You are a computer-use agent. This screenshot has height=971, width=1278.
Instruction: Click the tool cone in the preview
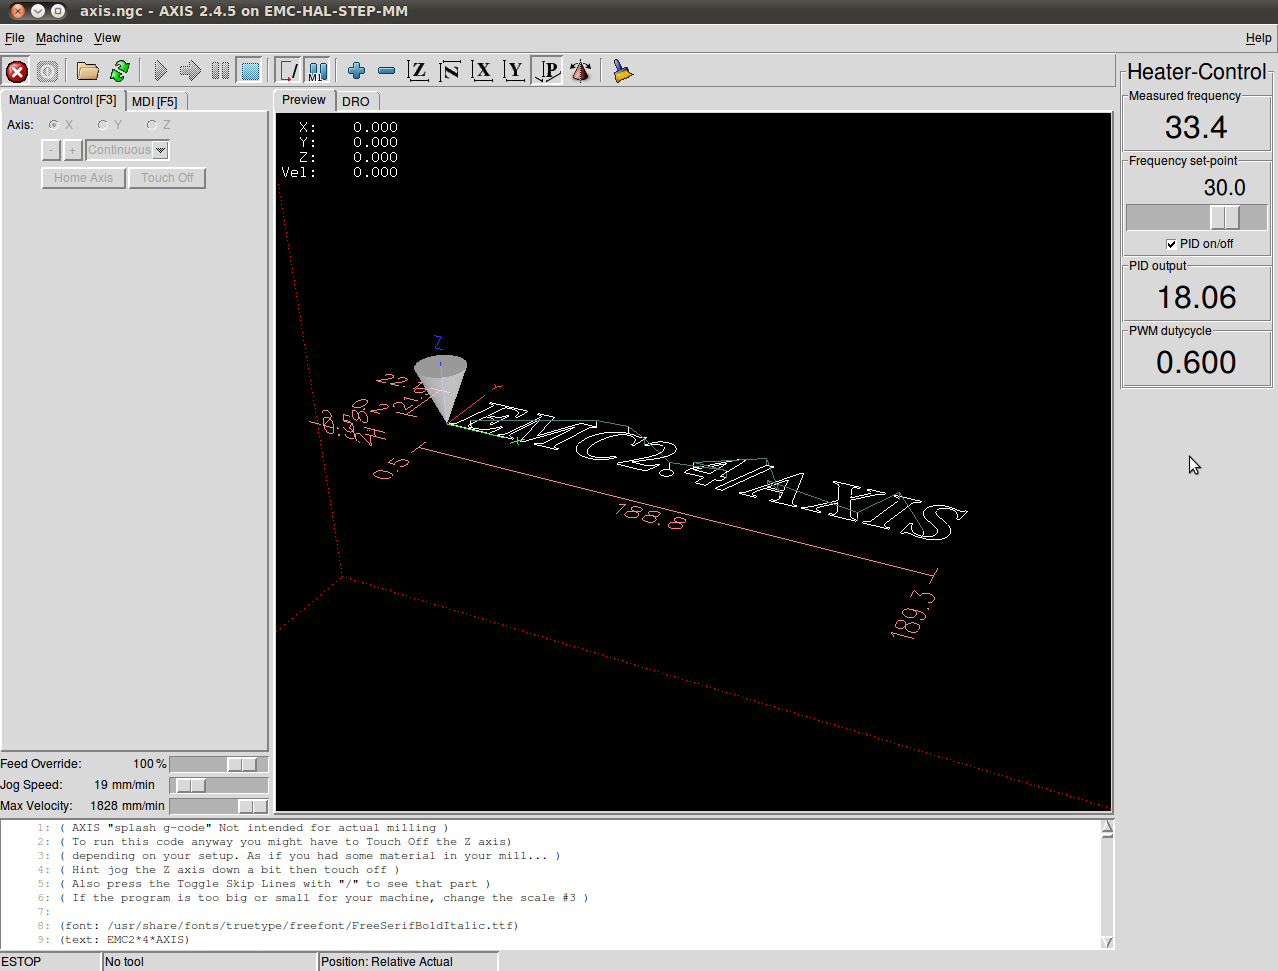442,386
